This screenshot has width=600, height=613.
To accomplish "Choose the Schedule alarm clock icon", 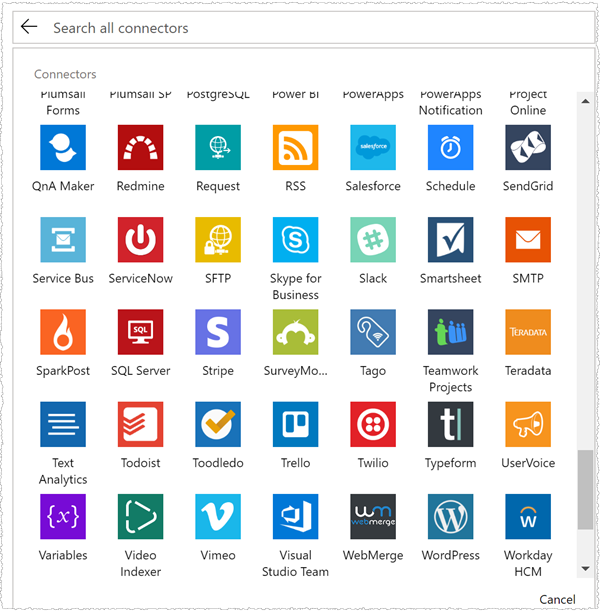I will (x=450, y=147).
